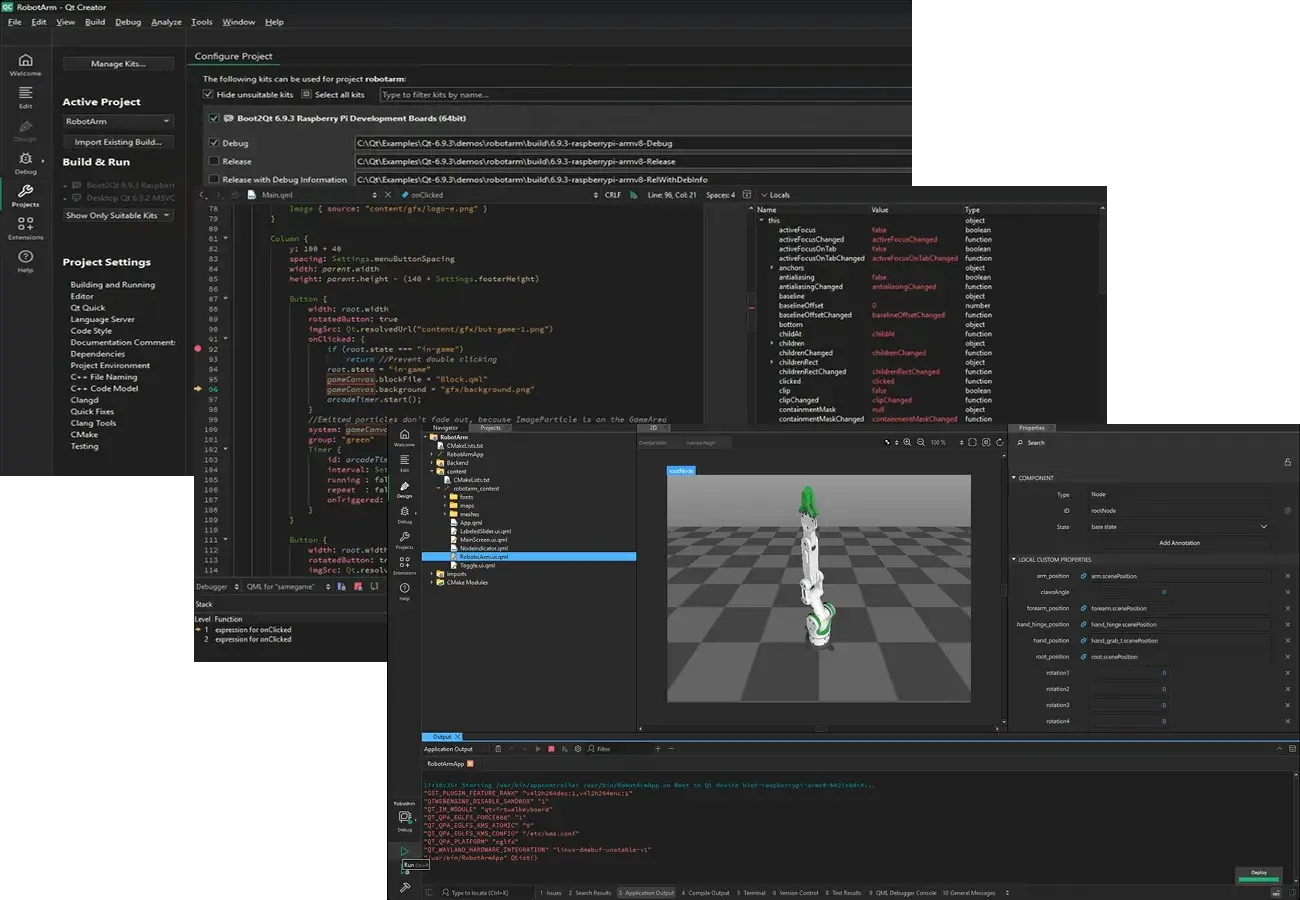Switch to Debug mode with bug icon
The width and height of the screenshot is (1300, 900).
[x=25, y=163]
